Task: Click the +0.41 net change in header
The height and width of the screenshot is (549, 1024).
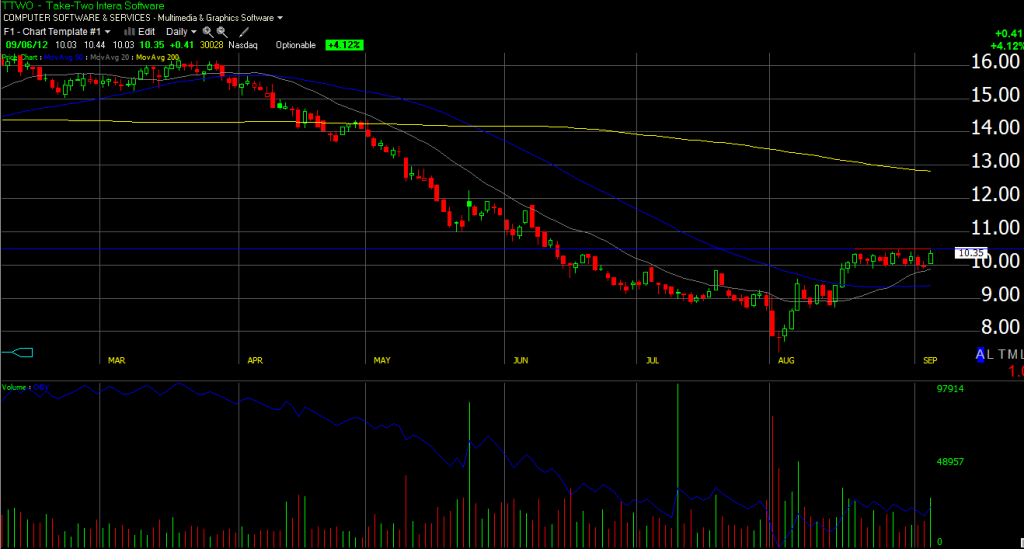Action: pyautogui.click(x=182, y=45)
